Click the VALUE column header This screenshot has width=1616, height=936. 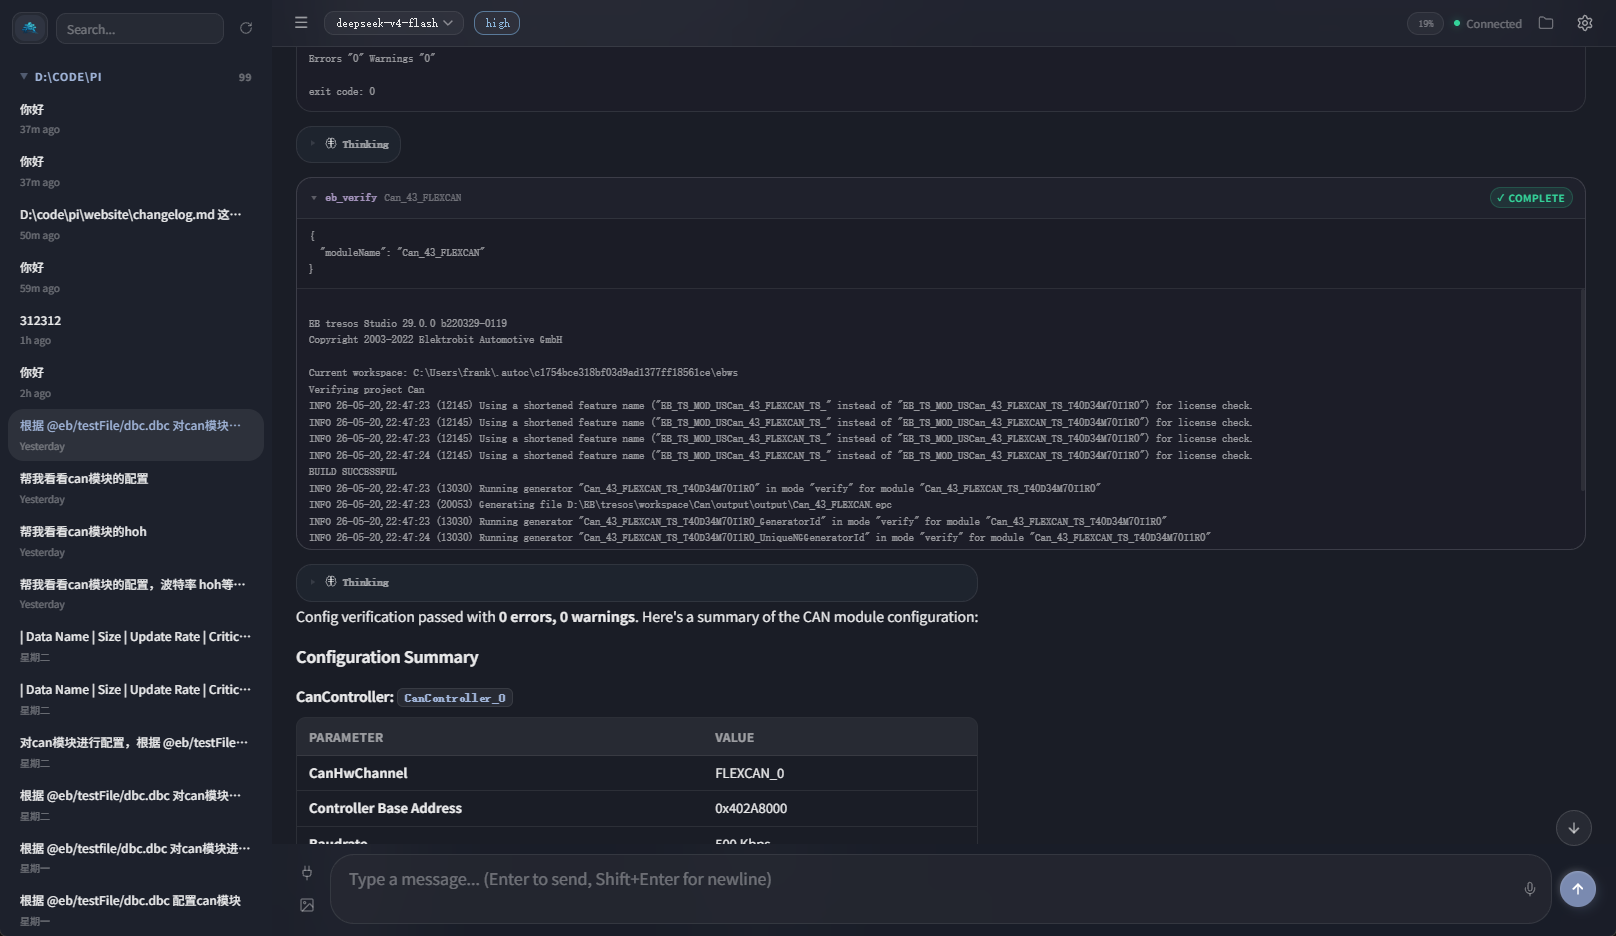click(x=734, y=737)
